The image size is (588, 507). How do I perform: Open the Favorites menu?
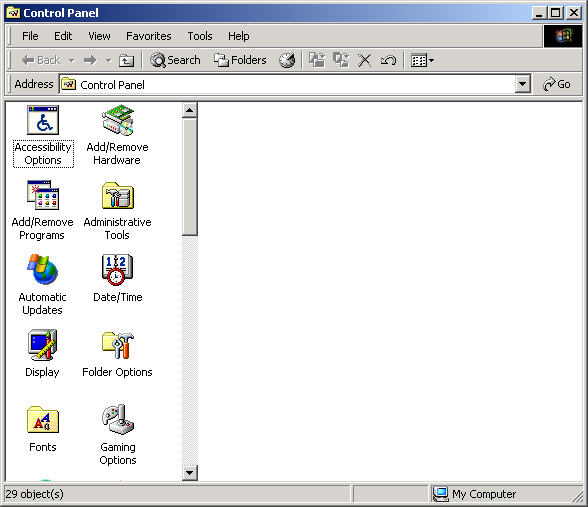[148, 36]
